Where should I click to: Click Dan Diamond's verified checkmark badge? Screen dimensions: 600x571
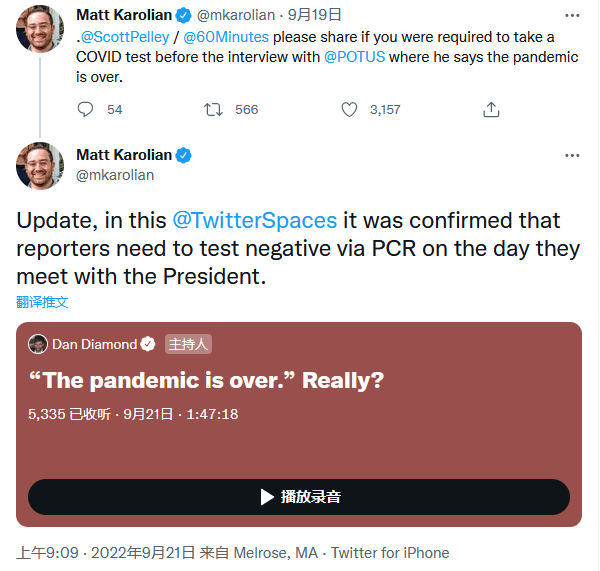coord(148,344)
